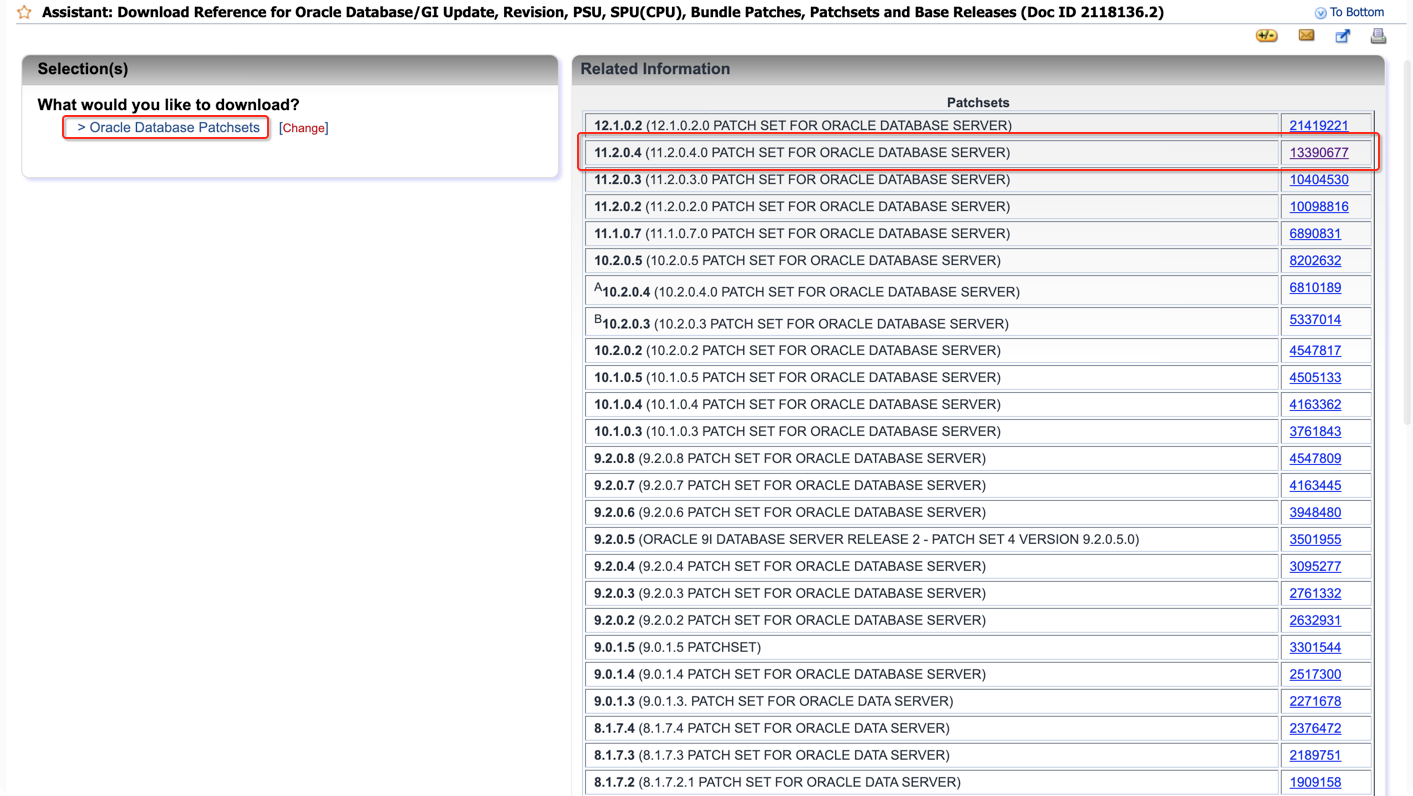Open patch link 10404530
The height and width of the screenshot is (796, 1413).
tap(1319, 179)
